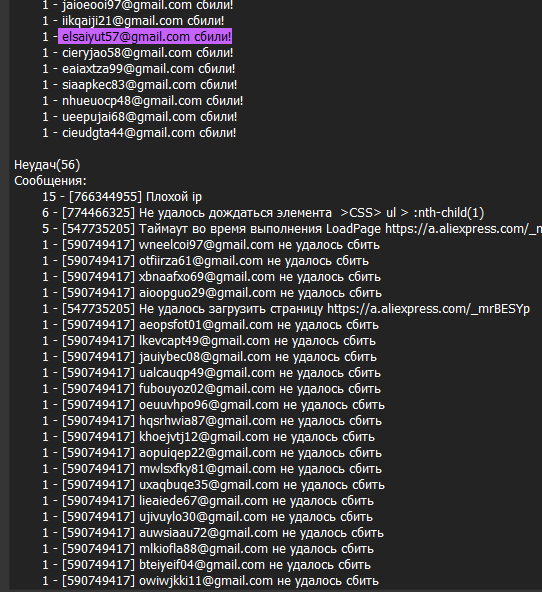Image resolution: width=542 pixels, height=592 pixels.
Task: Select the Плохой ip message line
Action: point(122,197)
